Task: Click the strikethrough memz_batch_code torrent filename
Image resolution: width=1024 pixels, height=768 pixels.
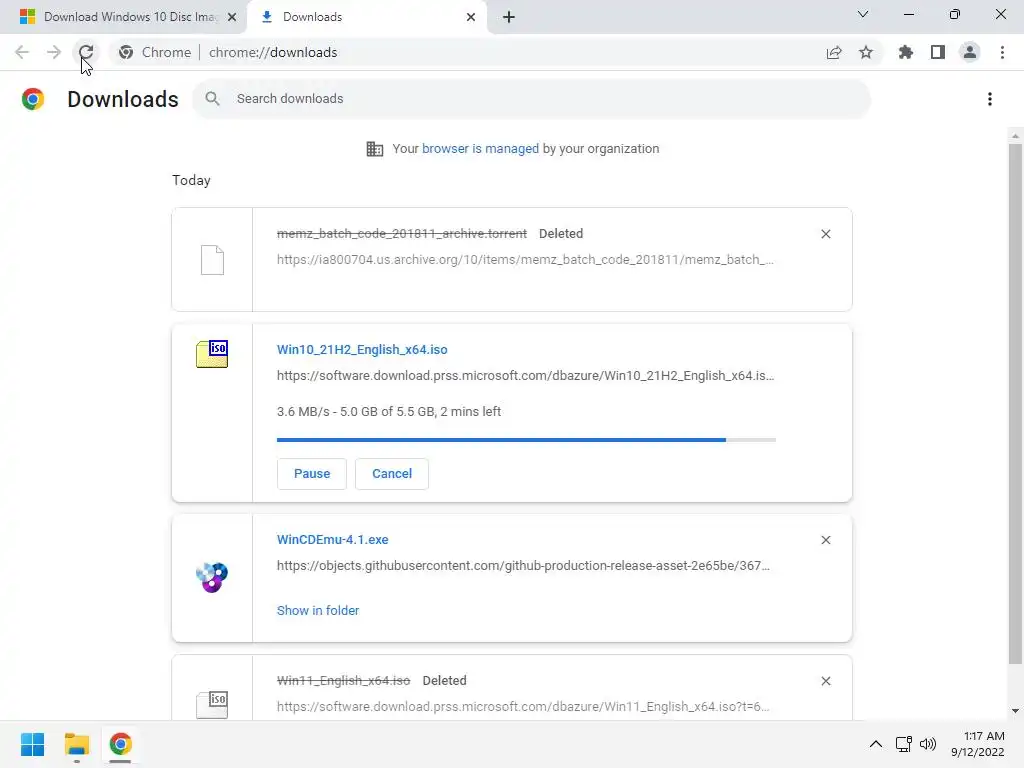Action: (402, 234)
